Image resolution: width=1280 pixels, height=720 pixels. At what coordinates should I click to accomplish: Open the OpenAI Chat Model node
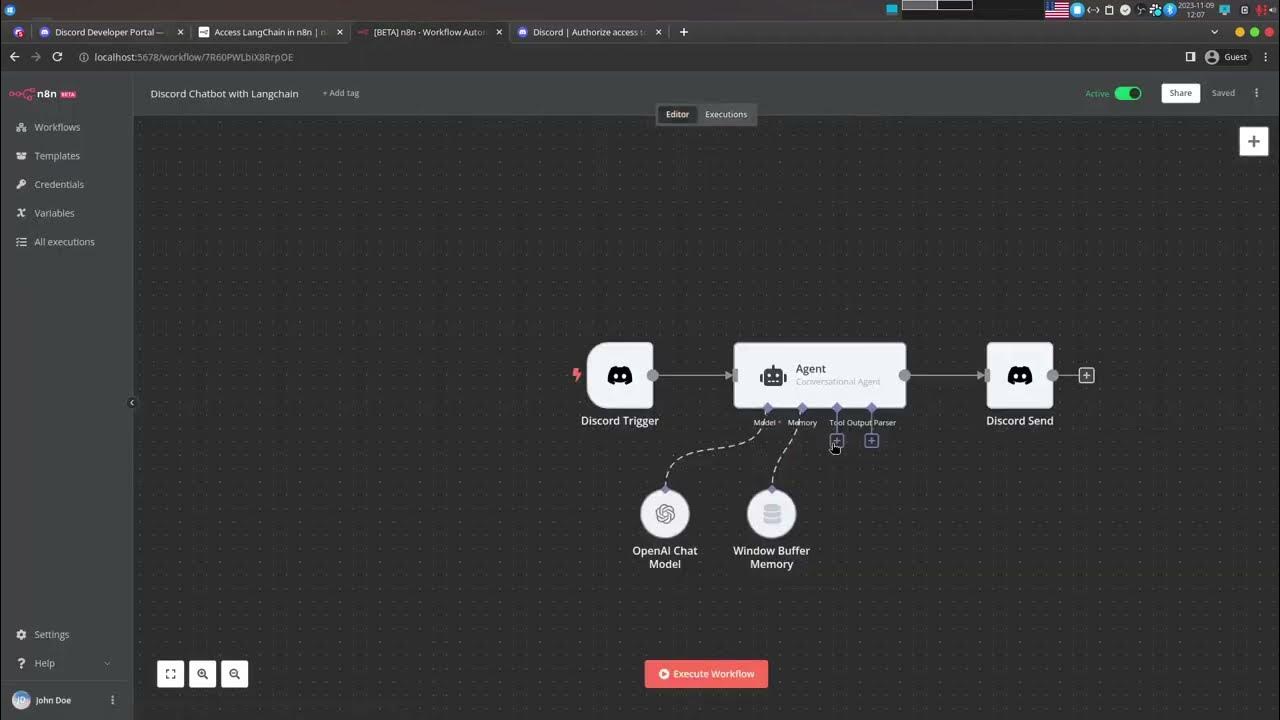(665, 514)
